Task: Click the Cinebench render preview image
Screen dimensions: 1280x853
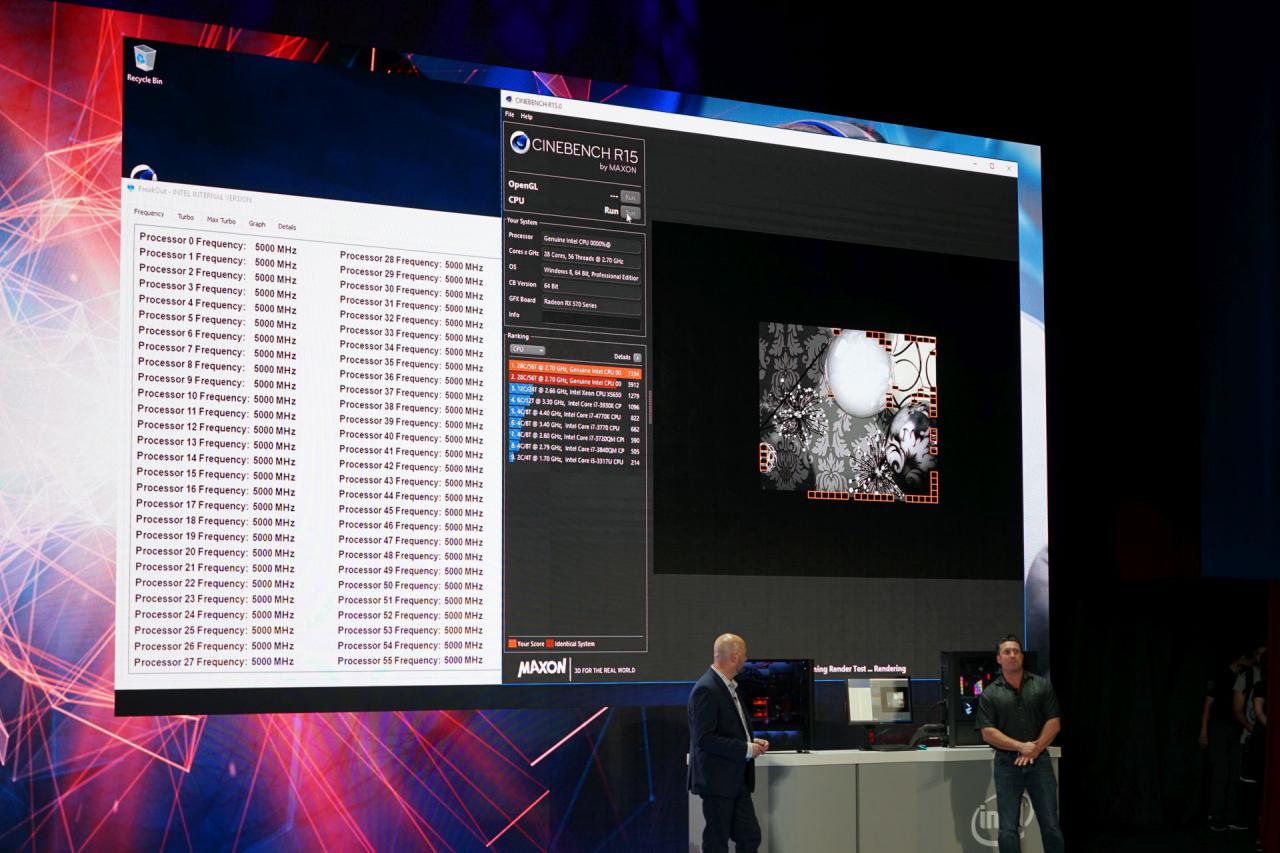Action: tap(848, 410)
